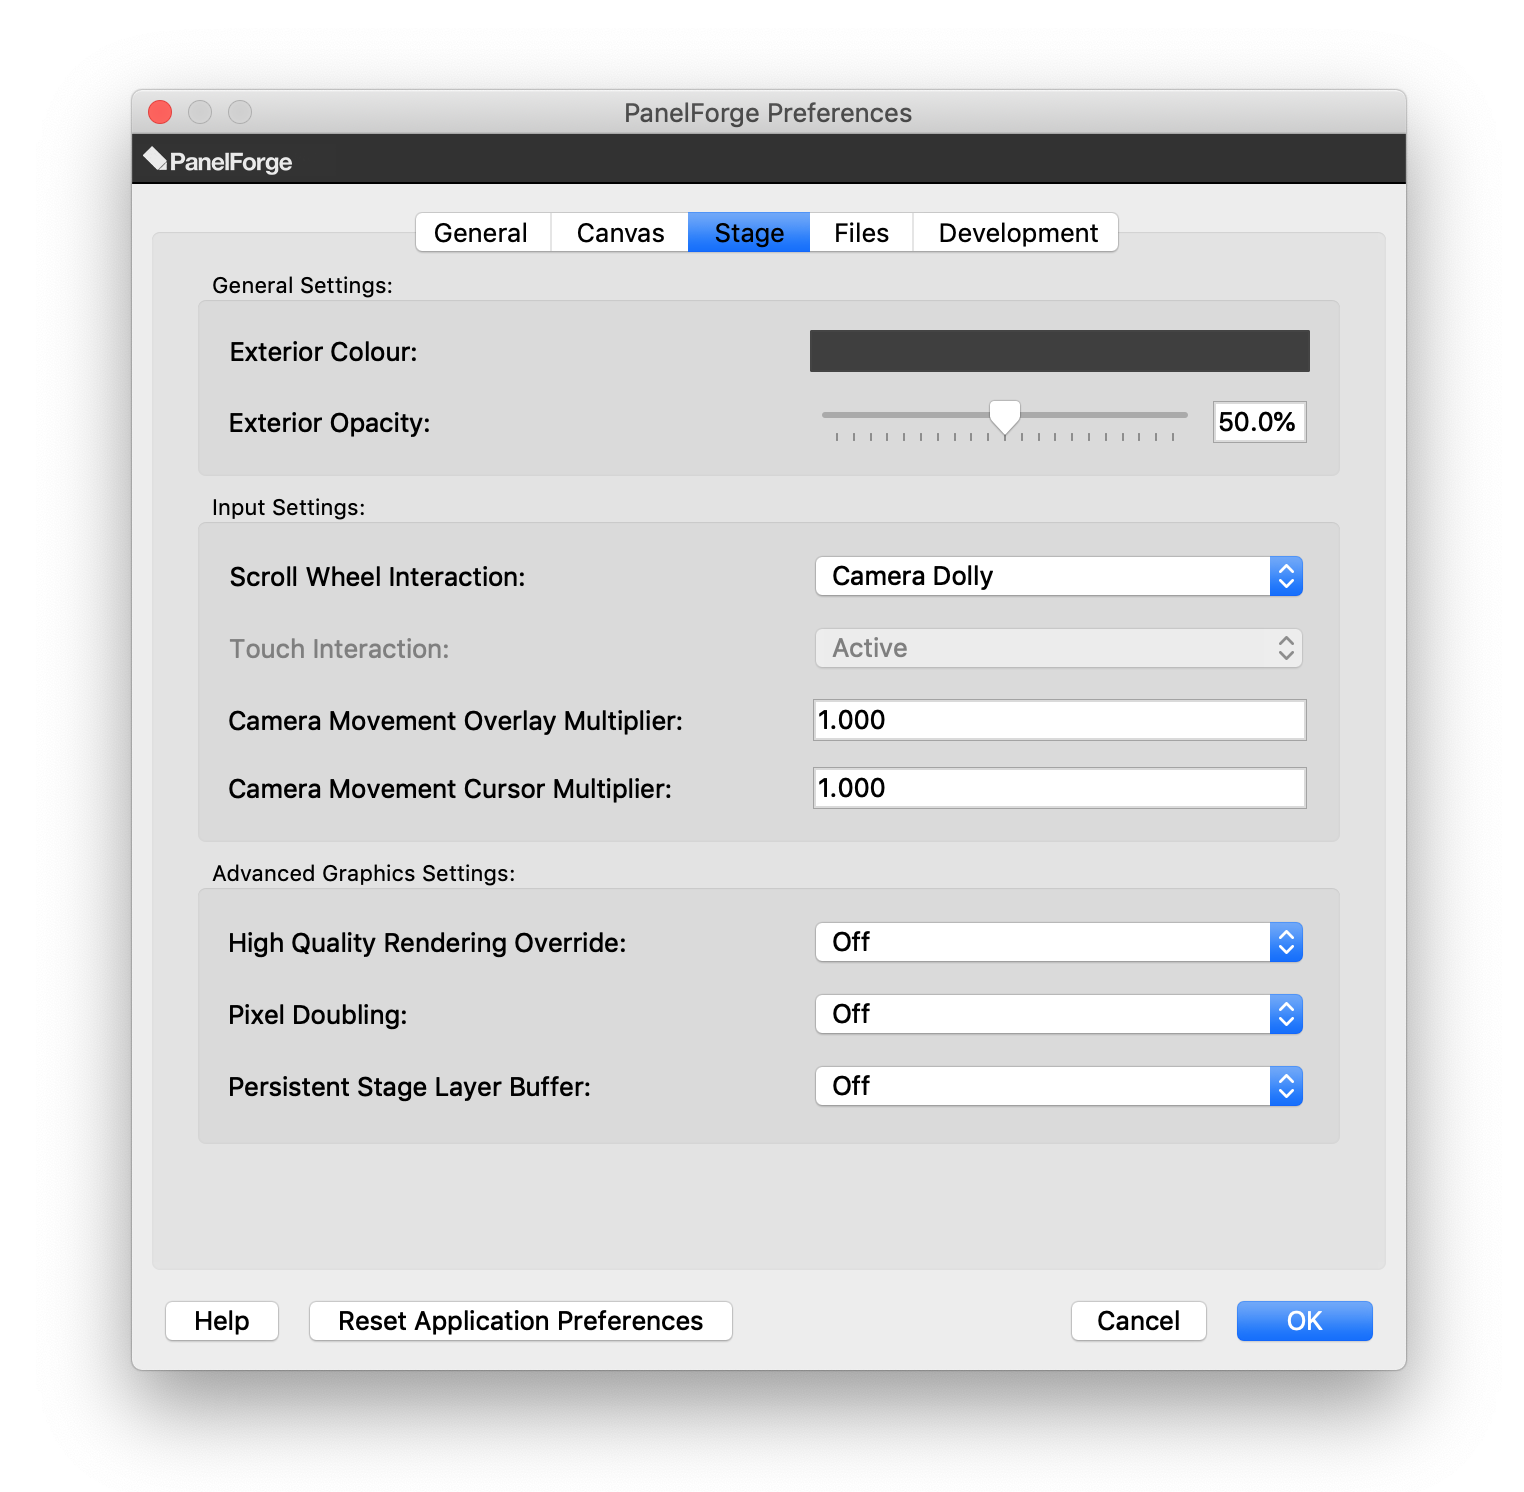Open the Scroll Wheel Interaction dropdown
This screenshot has height=1492, width=1524.
pos(1058,576)
